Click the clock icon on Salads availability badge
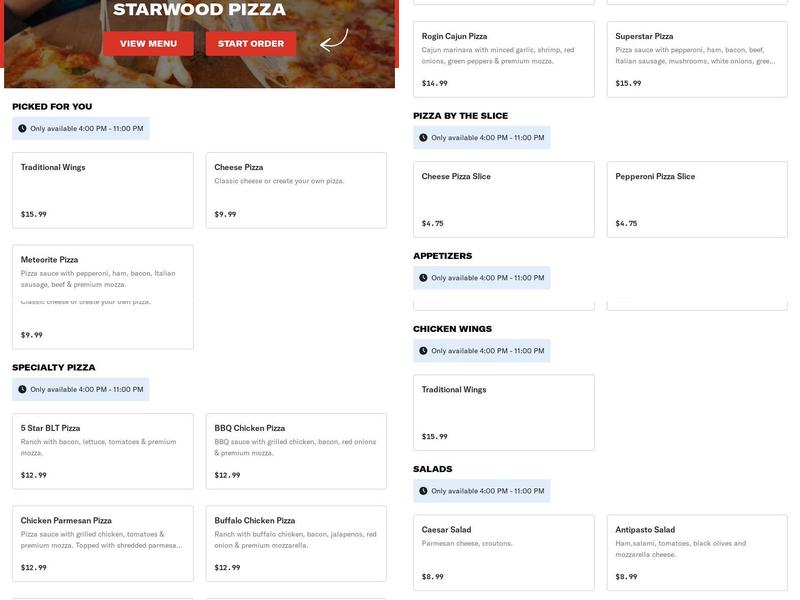This screenshot has width=800, height=600. point(424,491)
